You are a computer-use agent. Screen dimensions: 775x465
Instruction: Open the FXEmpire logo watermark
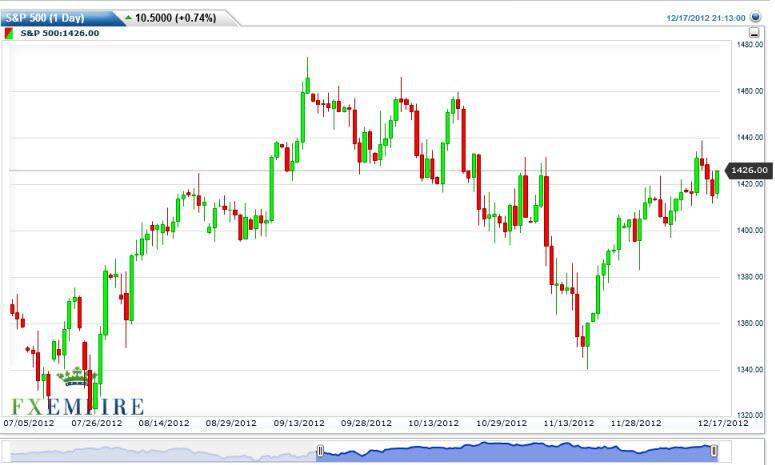pos(78,407)
